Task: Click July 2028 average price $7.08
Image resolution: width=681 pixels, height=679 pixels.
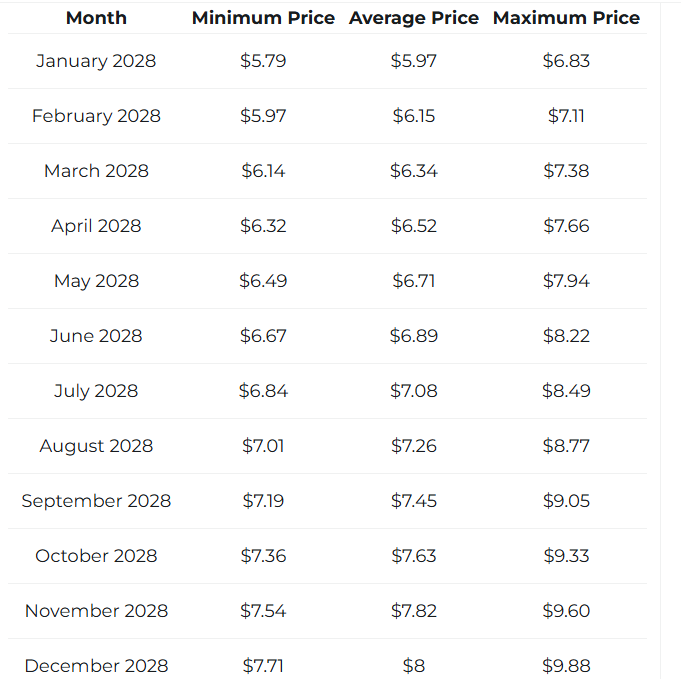Action: 413,391
